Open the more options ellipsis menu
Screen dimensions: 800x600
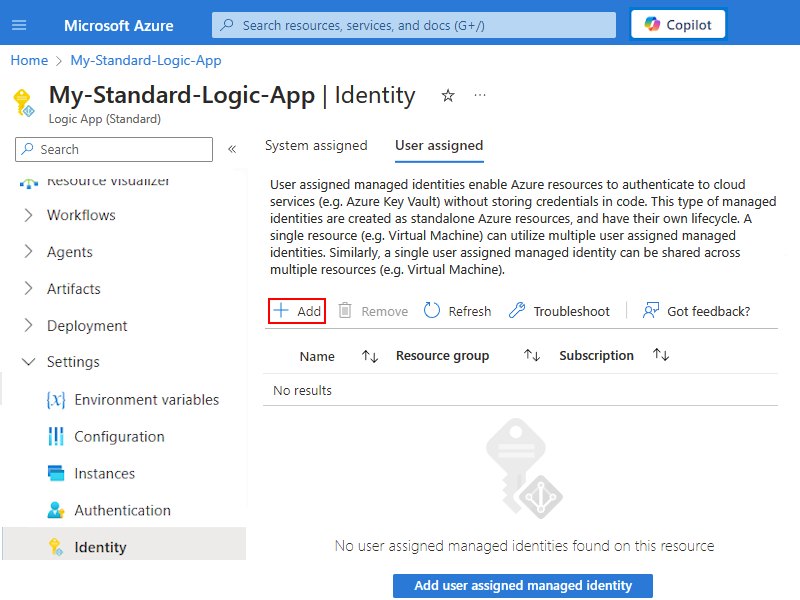coord(480,95)
